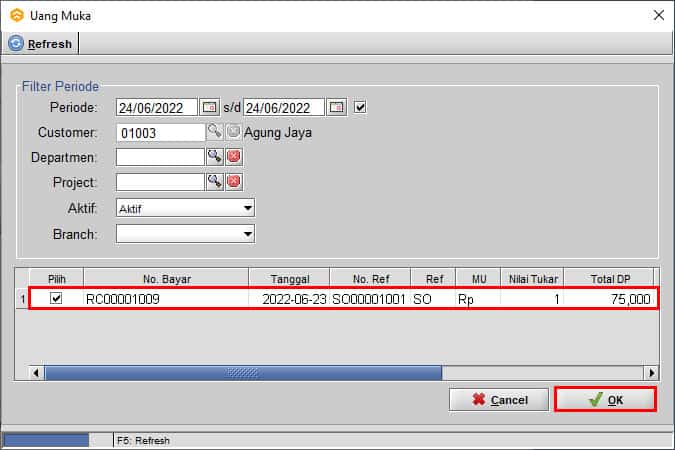Close the Uang Muka dialog window
This screenshot has height=450, width=675.
click(657, 15)
